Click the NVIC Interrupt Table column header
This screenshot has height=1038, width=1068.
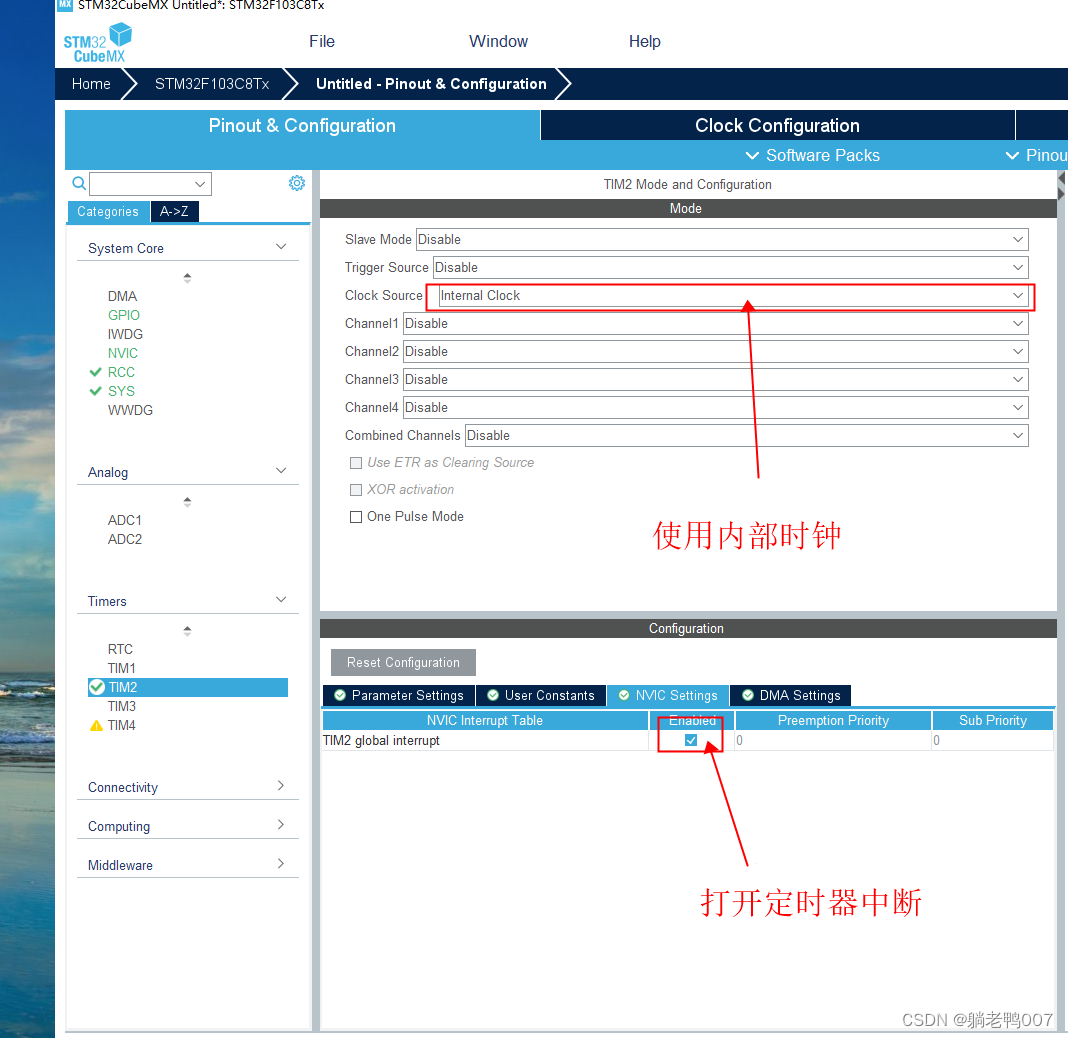tap(485, 721)
